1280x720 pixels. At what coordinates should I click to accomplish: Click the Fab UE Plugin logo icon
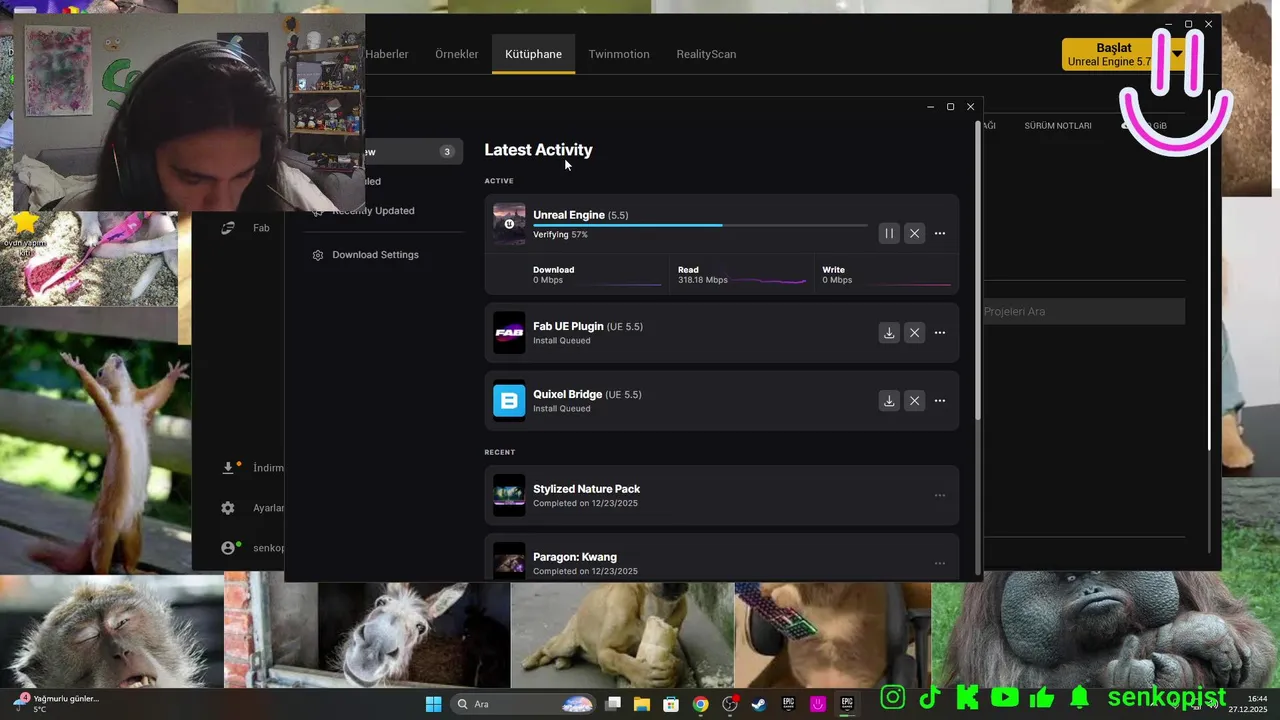pyautogui.click(x=509, y=333)
